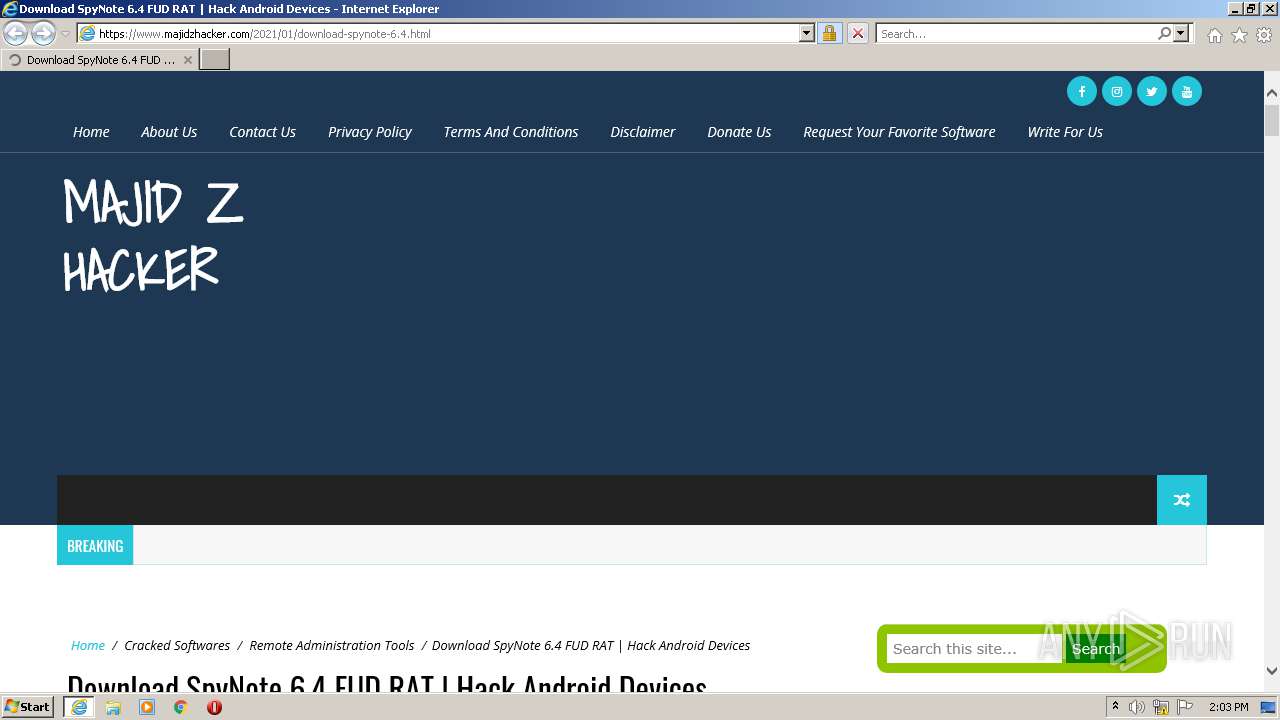Viewport: 1280px width, 720px height.
Task: Close the Download SpyNote tab
Action: (x=187, y=60)
